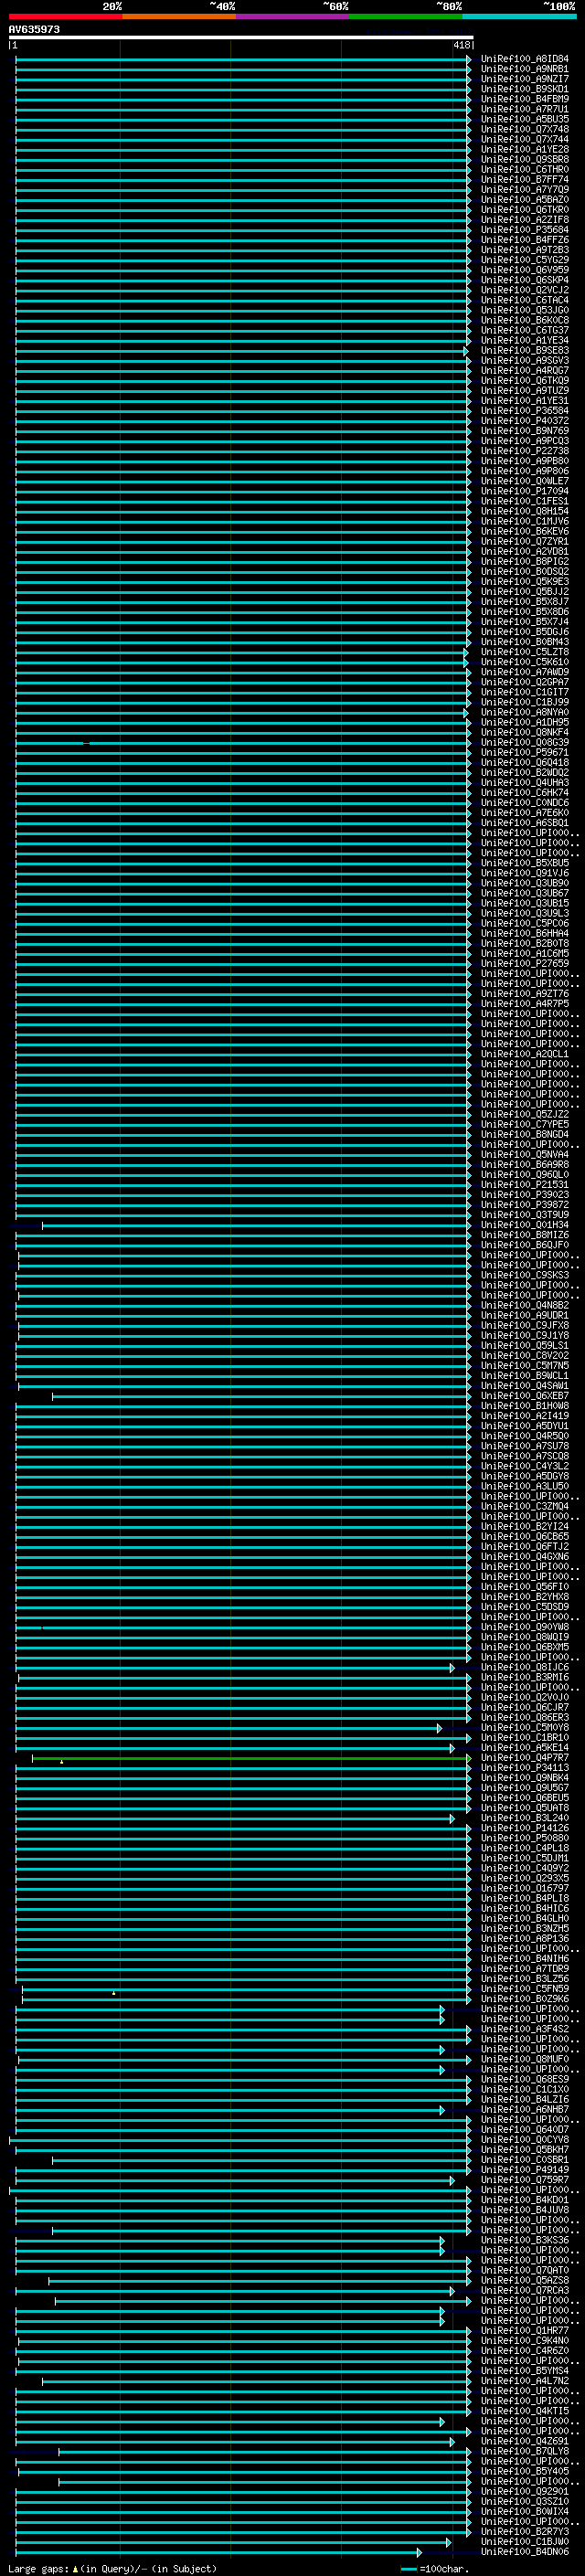Select label UniRef100_P39023
Screen dimensions: 585x2576
pos(524,1195)
